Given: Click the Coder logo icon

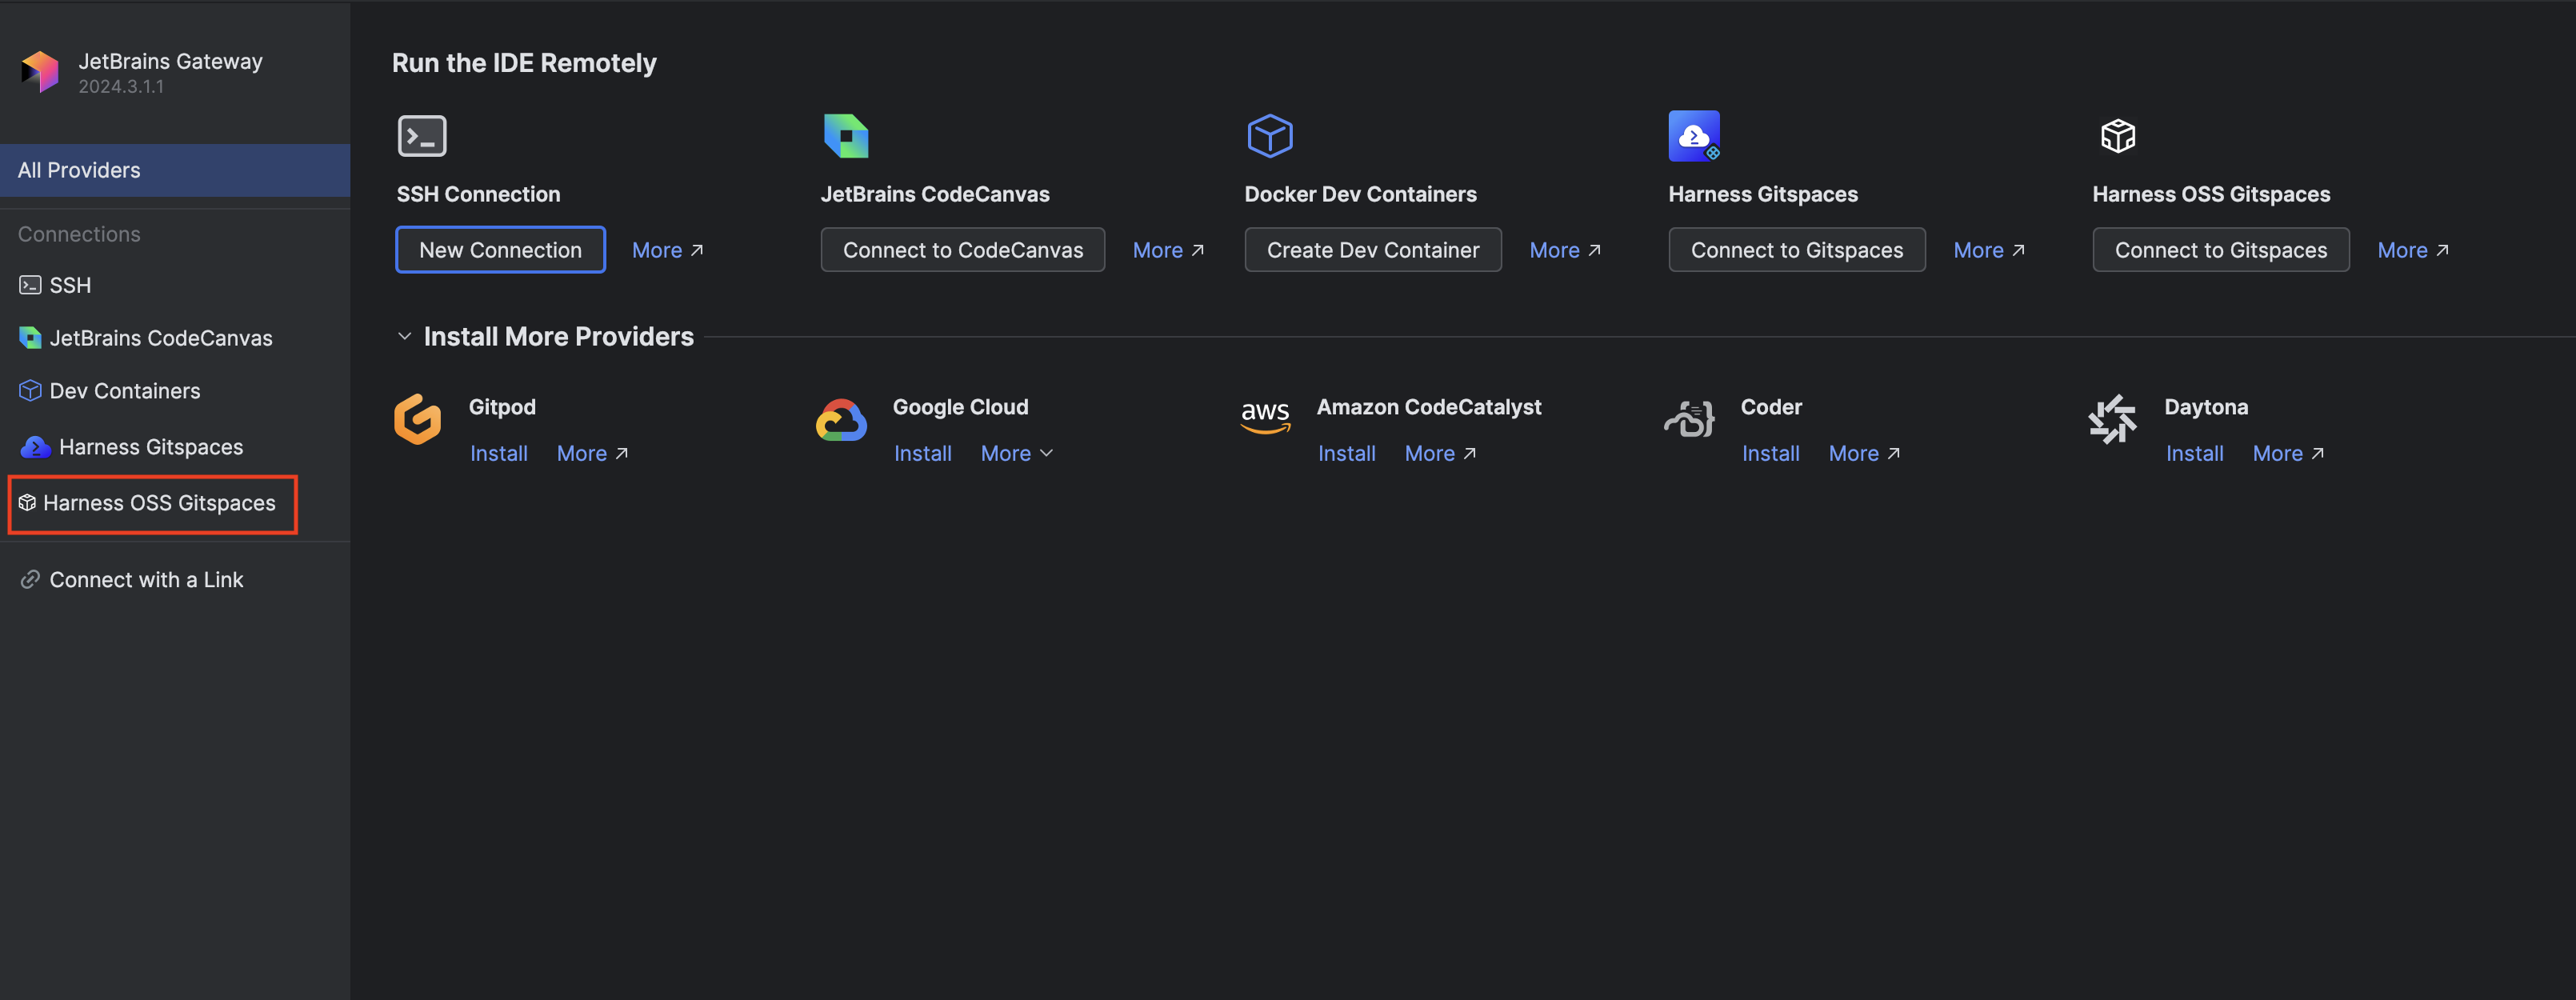Looking at the screenshot, I should coord(1689,418).
